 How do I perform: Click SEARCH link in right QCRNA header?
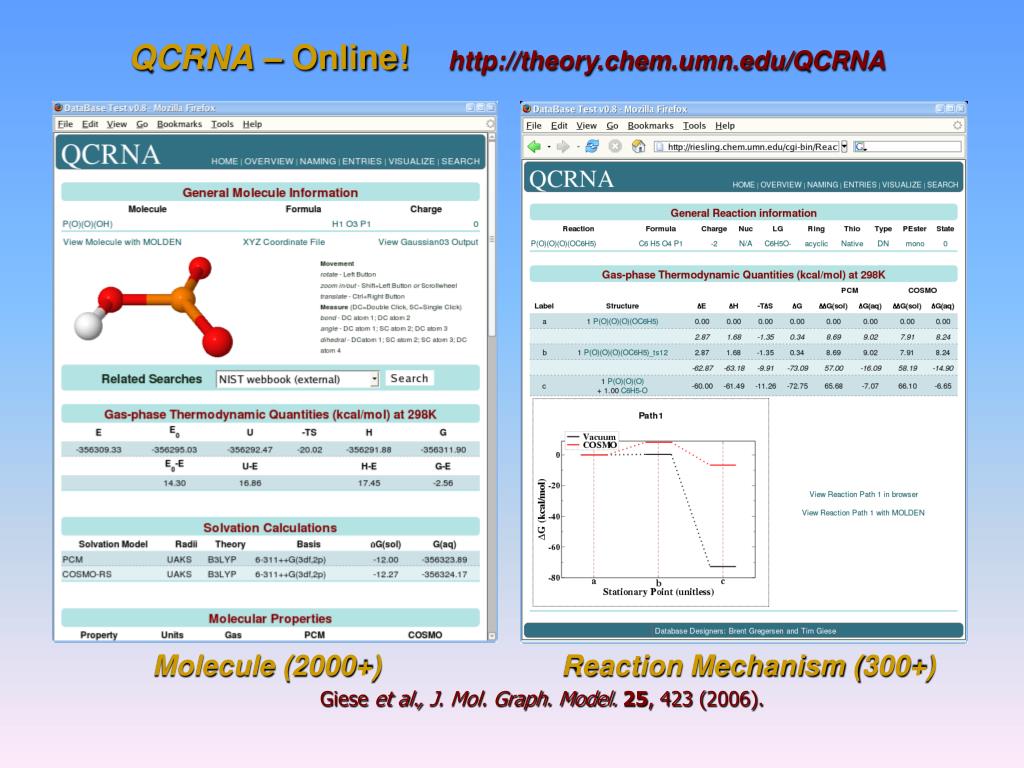[x=942, y=185]
